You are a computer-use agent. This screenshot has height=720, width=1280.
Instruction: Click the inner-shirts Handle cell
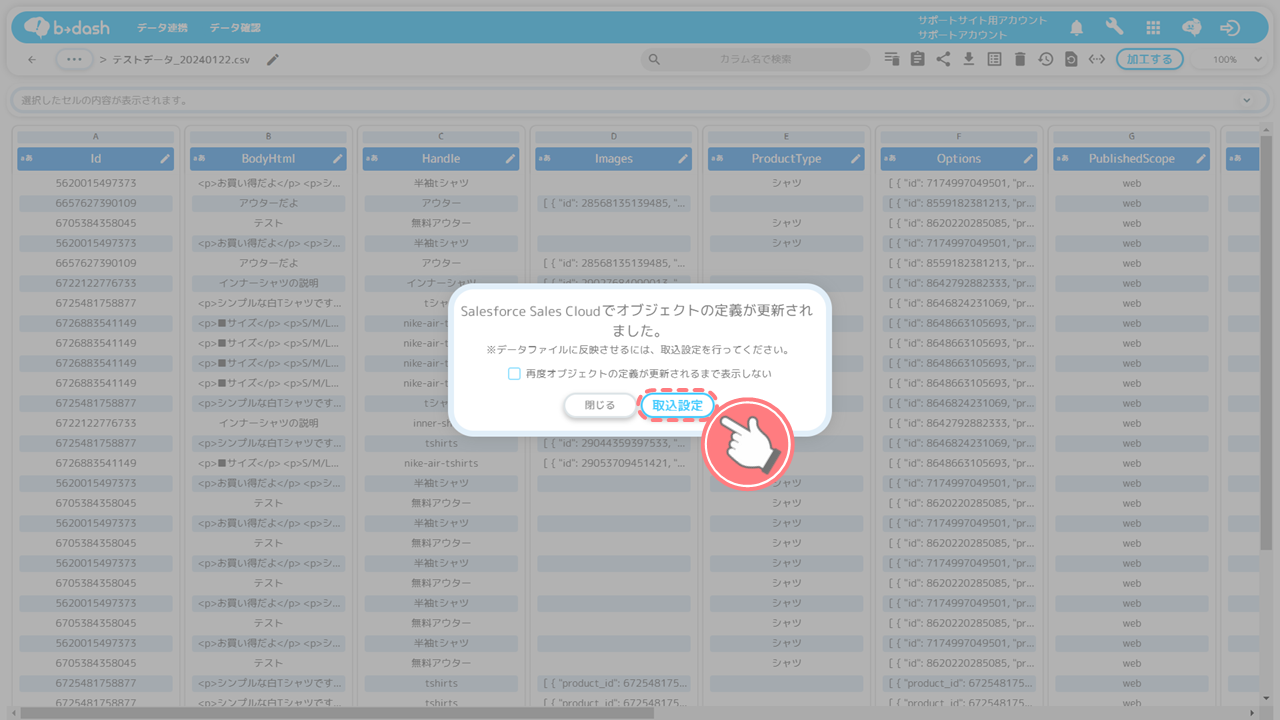point(441,423)
